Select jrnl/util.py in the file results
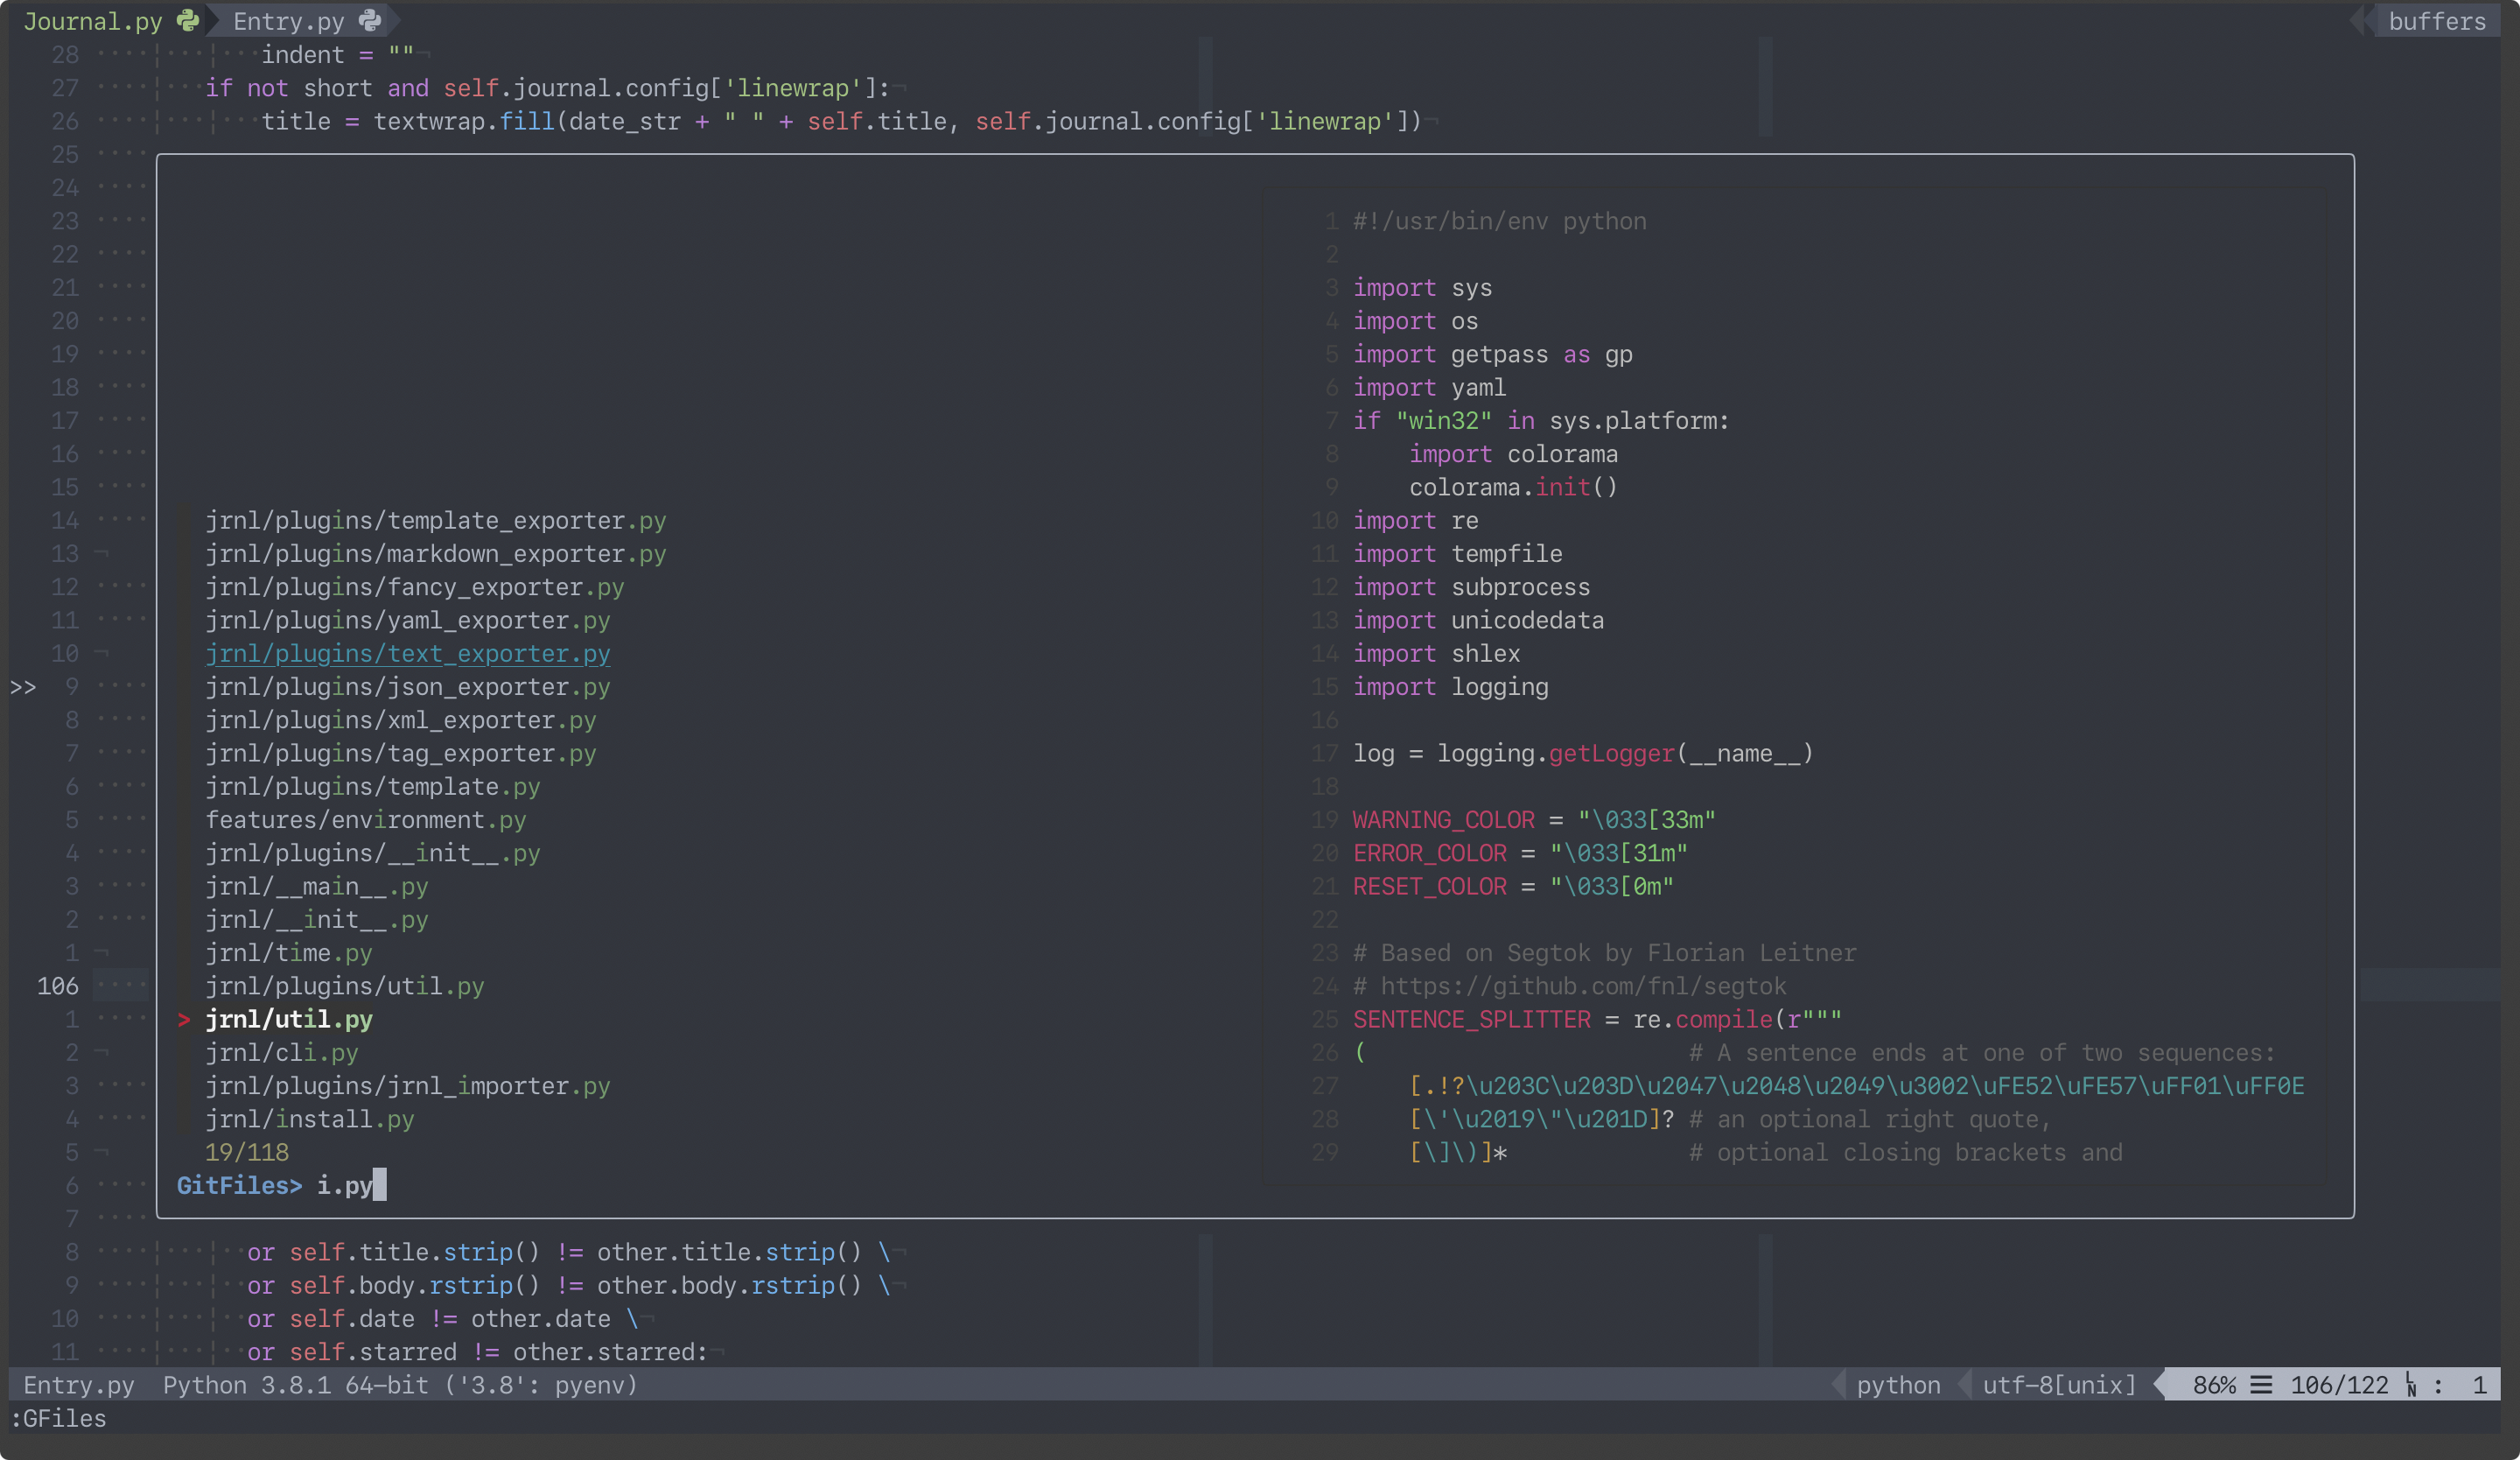This screenshot has width=2520, height=1460. pos(288,1019)
